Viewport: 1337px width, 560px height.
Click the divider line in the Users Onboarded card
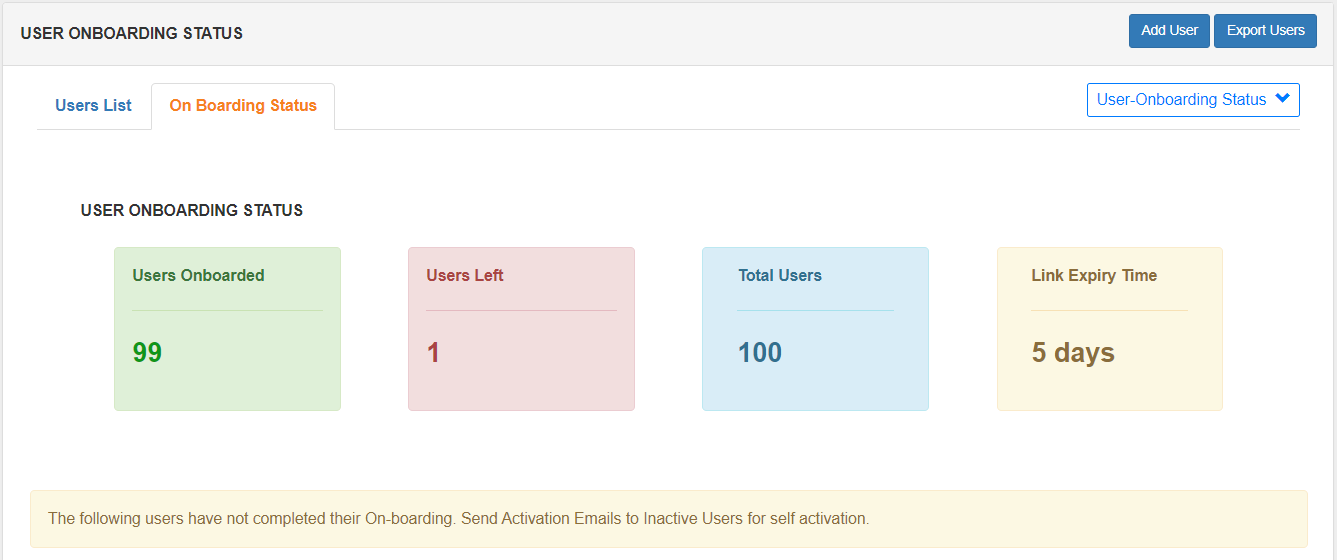tap(227, 310)
